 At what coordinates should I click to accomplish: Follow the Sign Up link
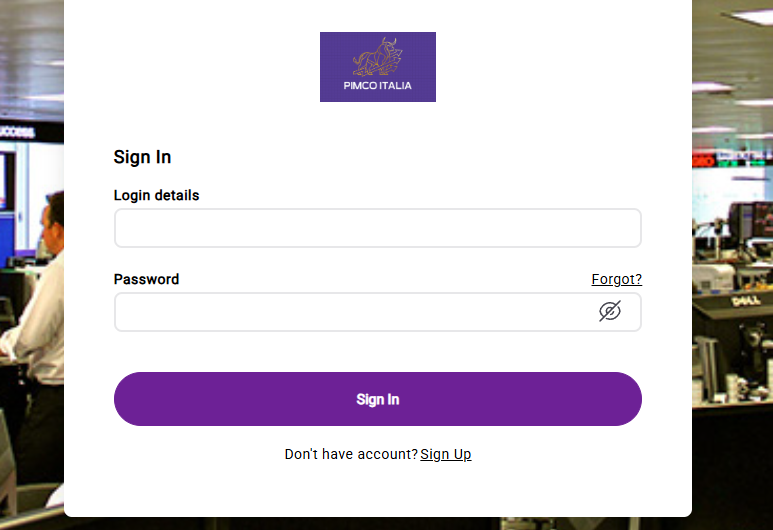point(446,454)
